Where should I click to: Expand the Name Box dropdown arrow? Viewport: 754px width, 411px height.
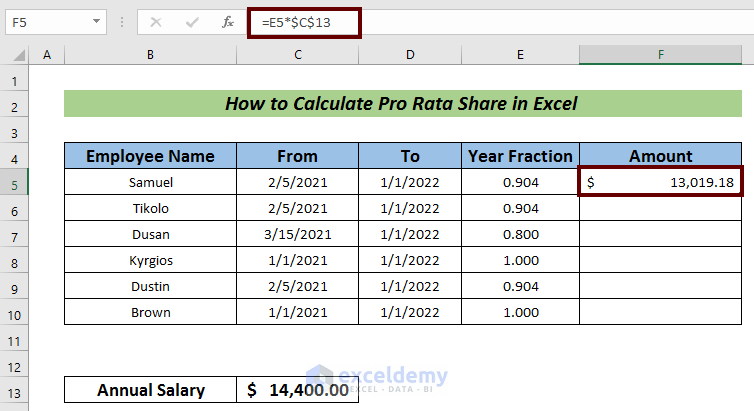tap(96, 21)
